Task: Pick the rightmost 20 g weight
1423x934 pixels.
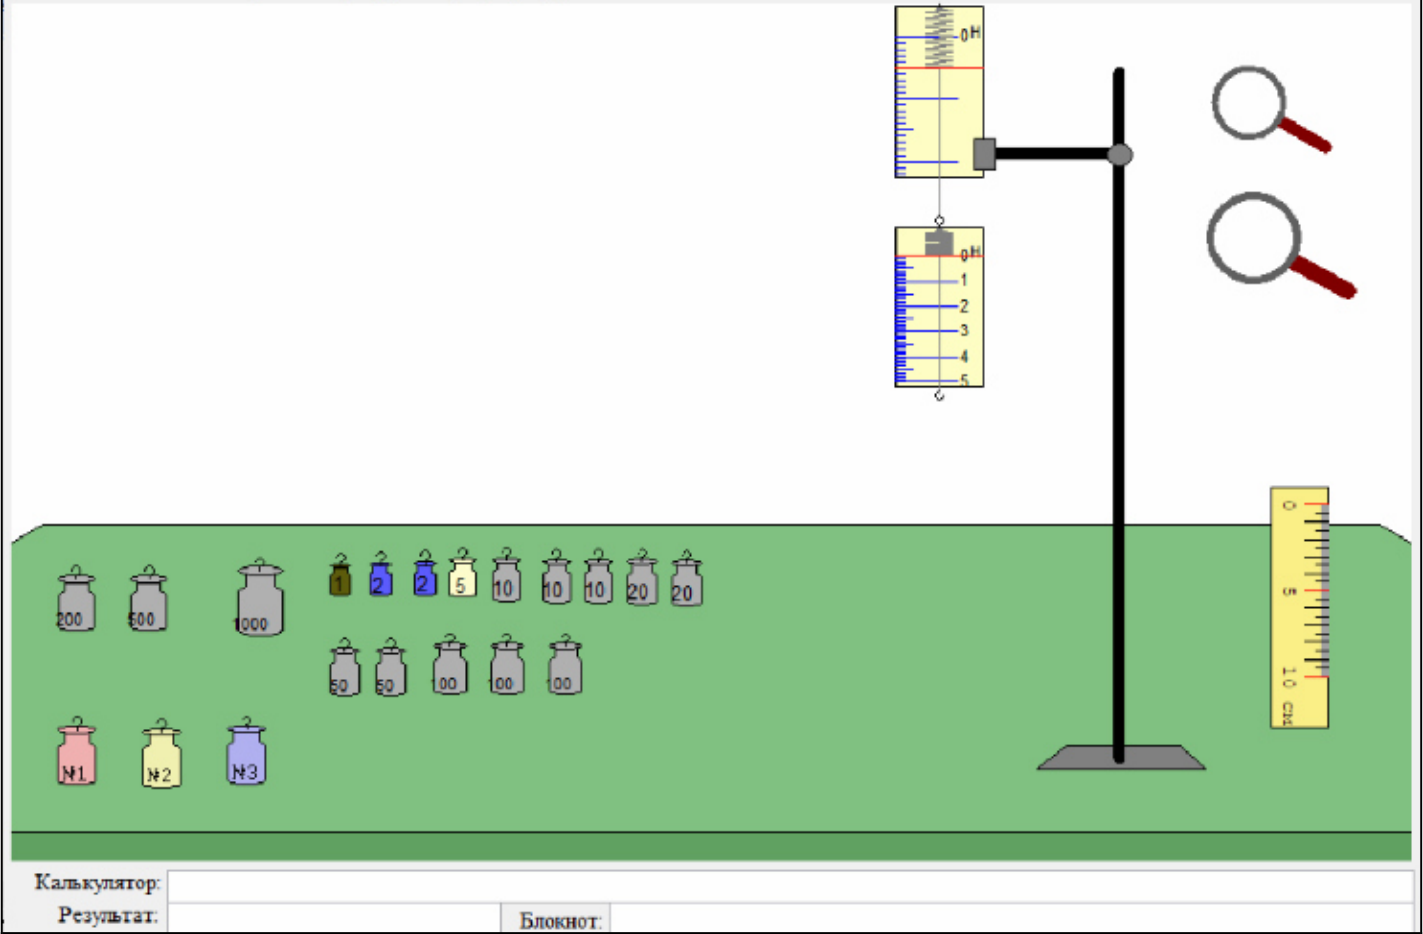Action: click(x=686, y=578)
